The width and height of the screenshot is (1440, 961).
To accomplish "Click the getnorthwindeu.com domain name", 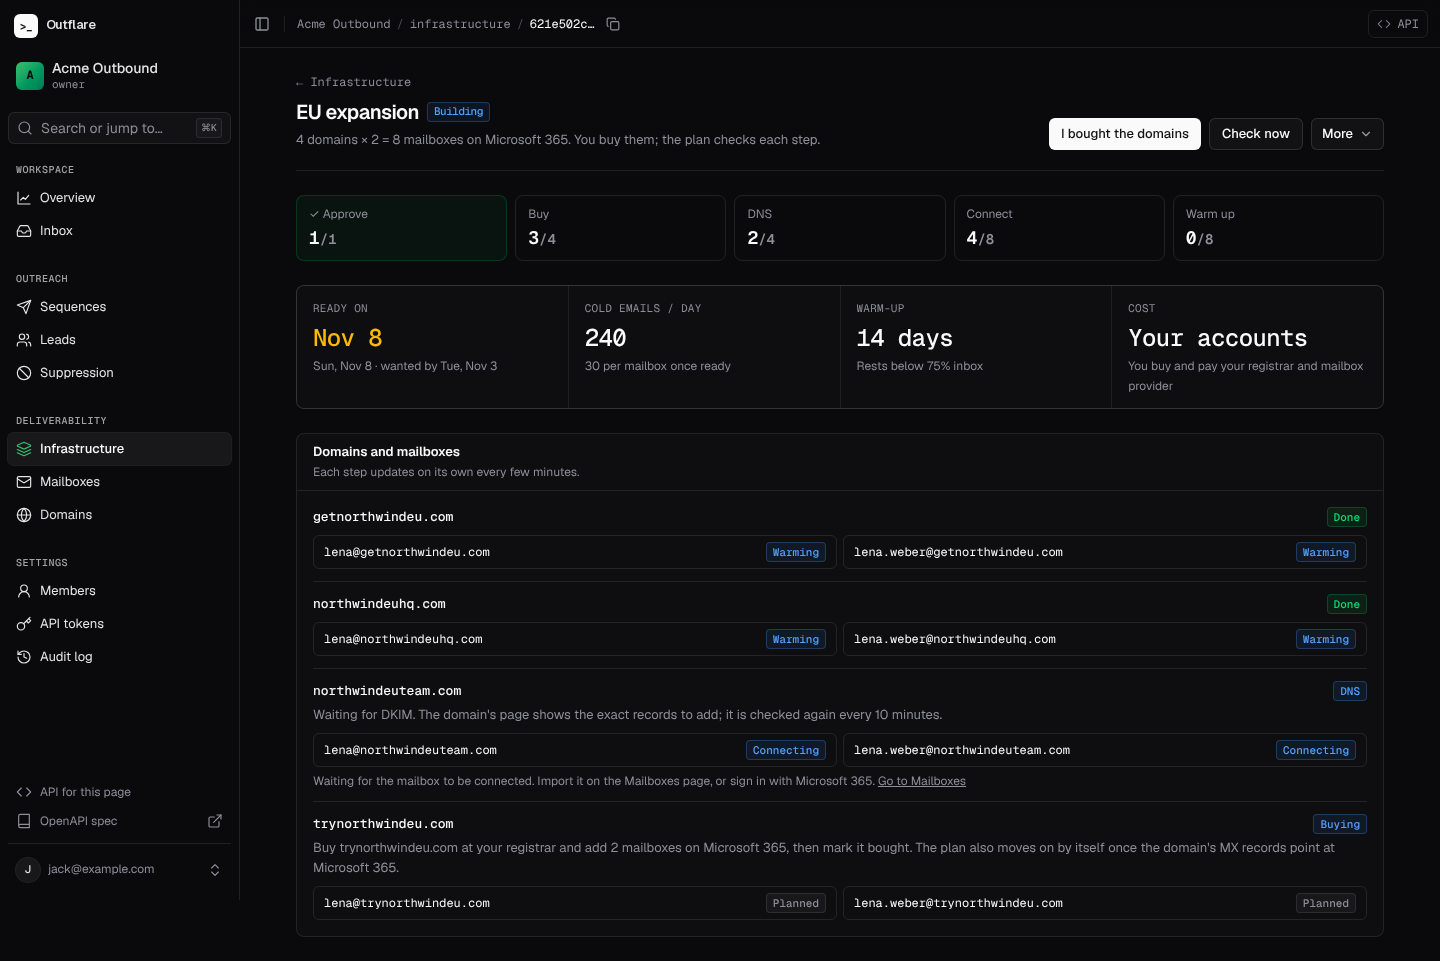I will 383,517.
